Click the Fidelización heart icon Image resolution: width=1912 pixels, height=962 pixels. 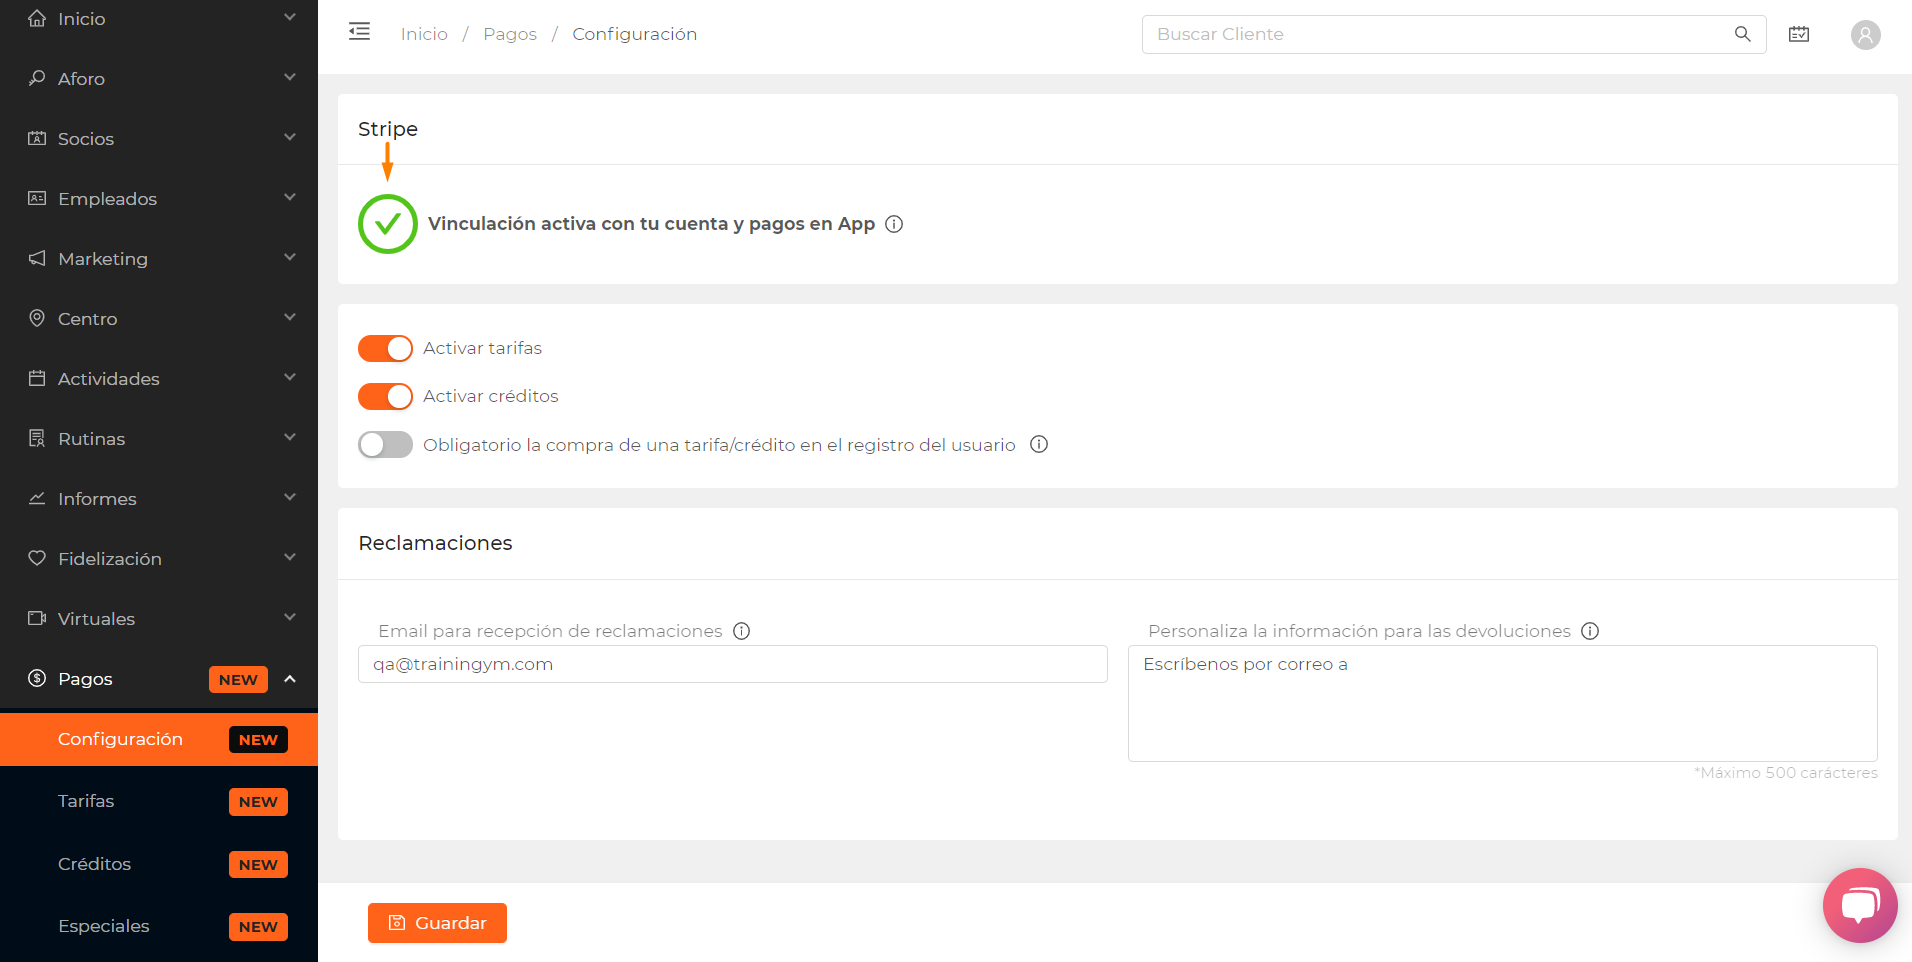(x=37, y=558)
